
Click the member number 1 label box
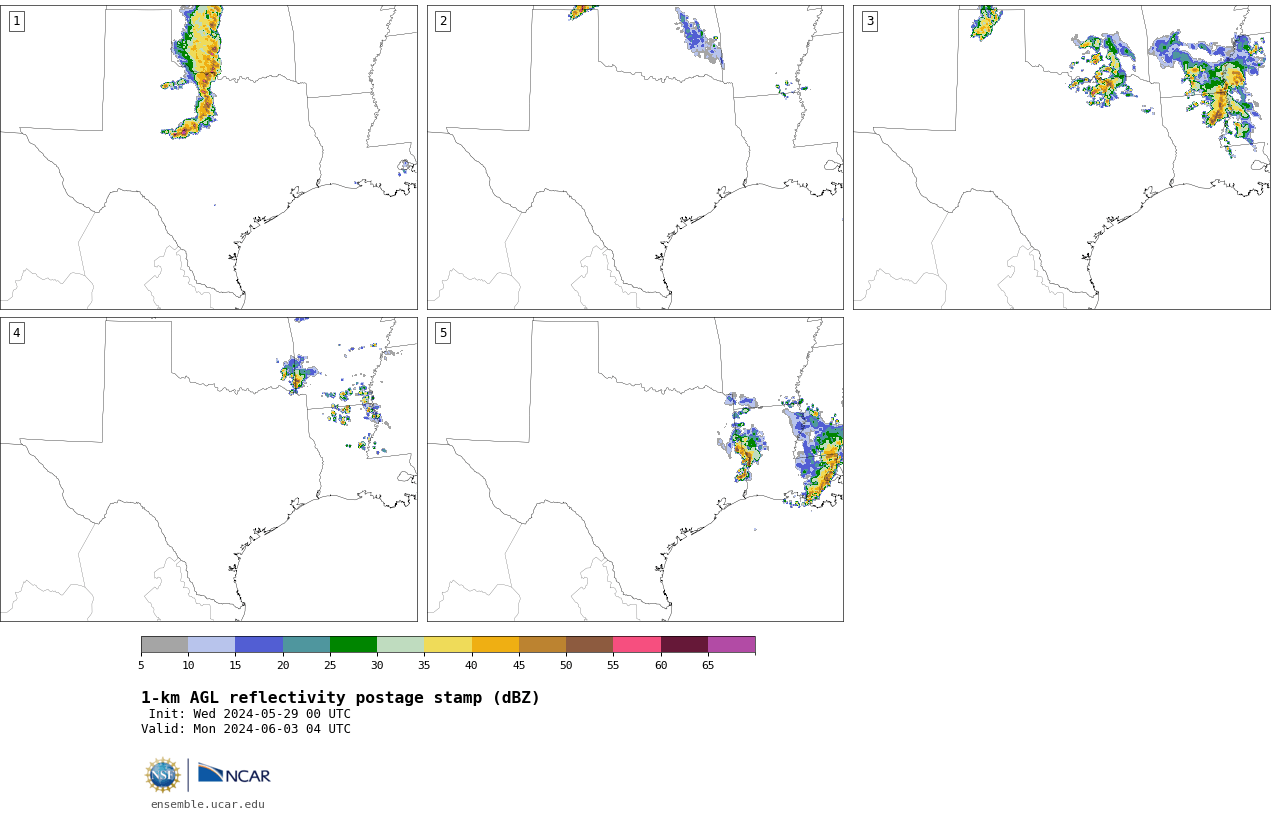tap(16, 21)
